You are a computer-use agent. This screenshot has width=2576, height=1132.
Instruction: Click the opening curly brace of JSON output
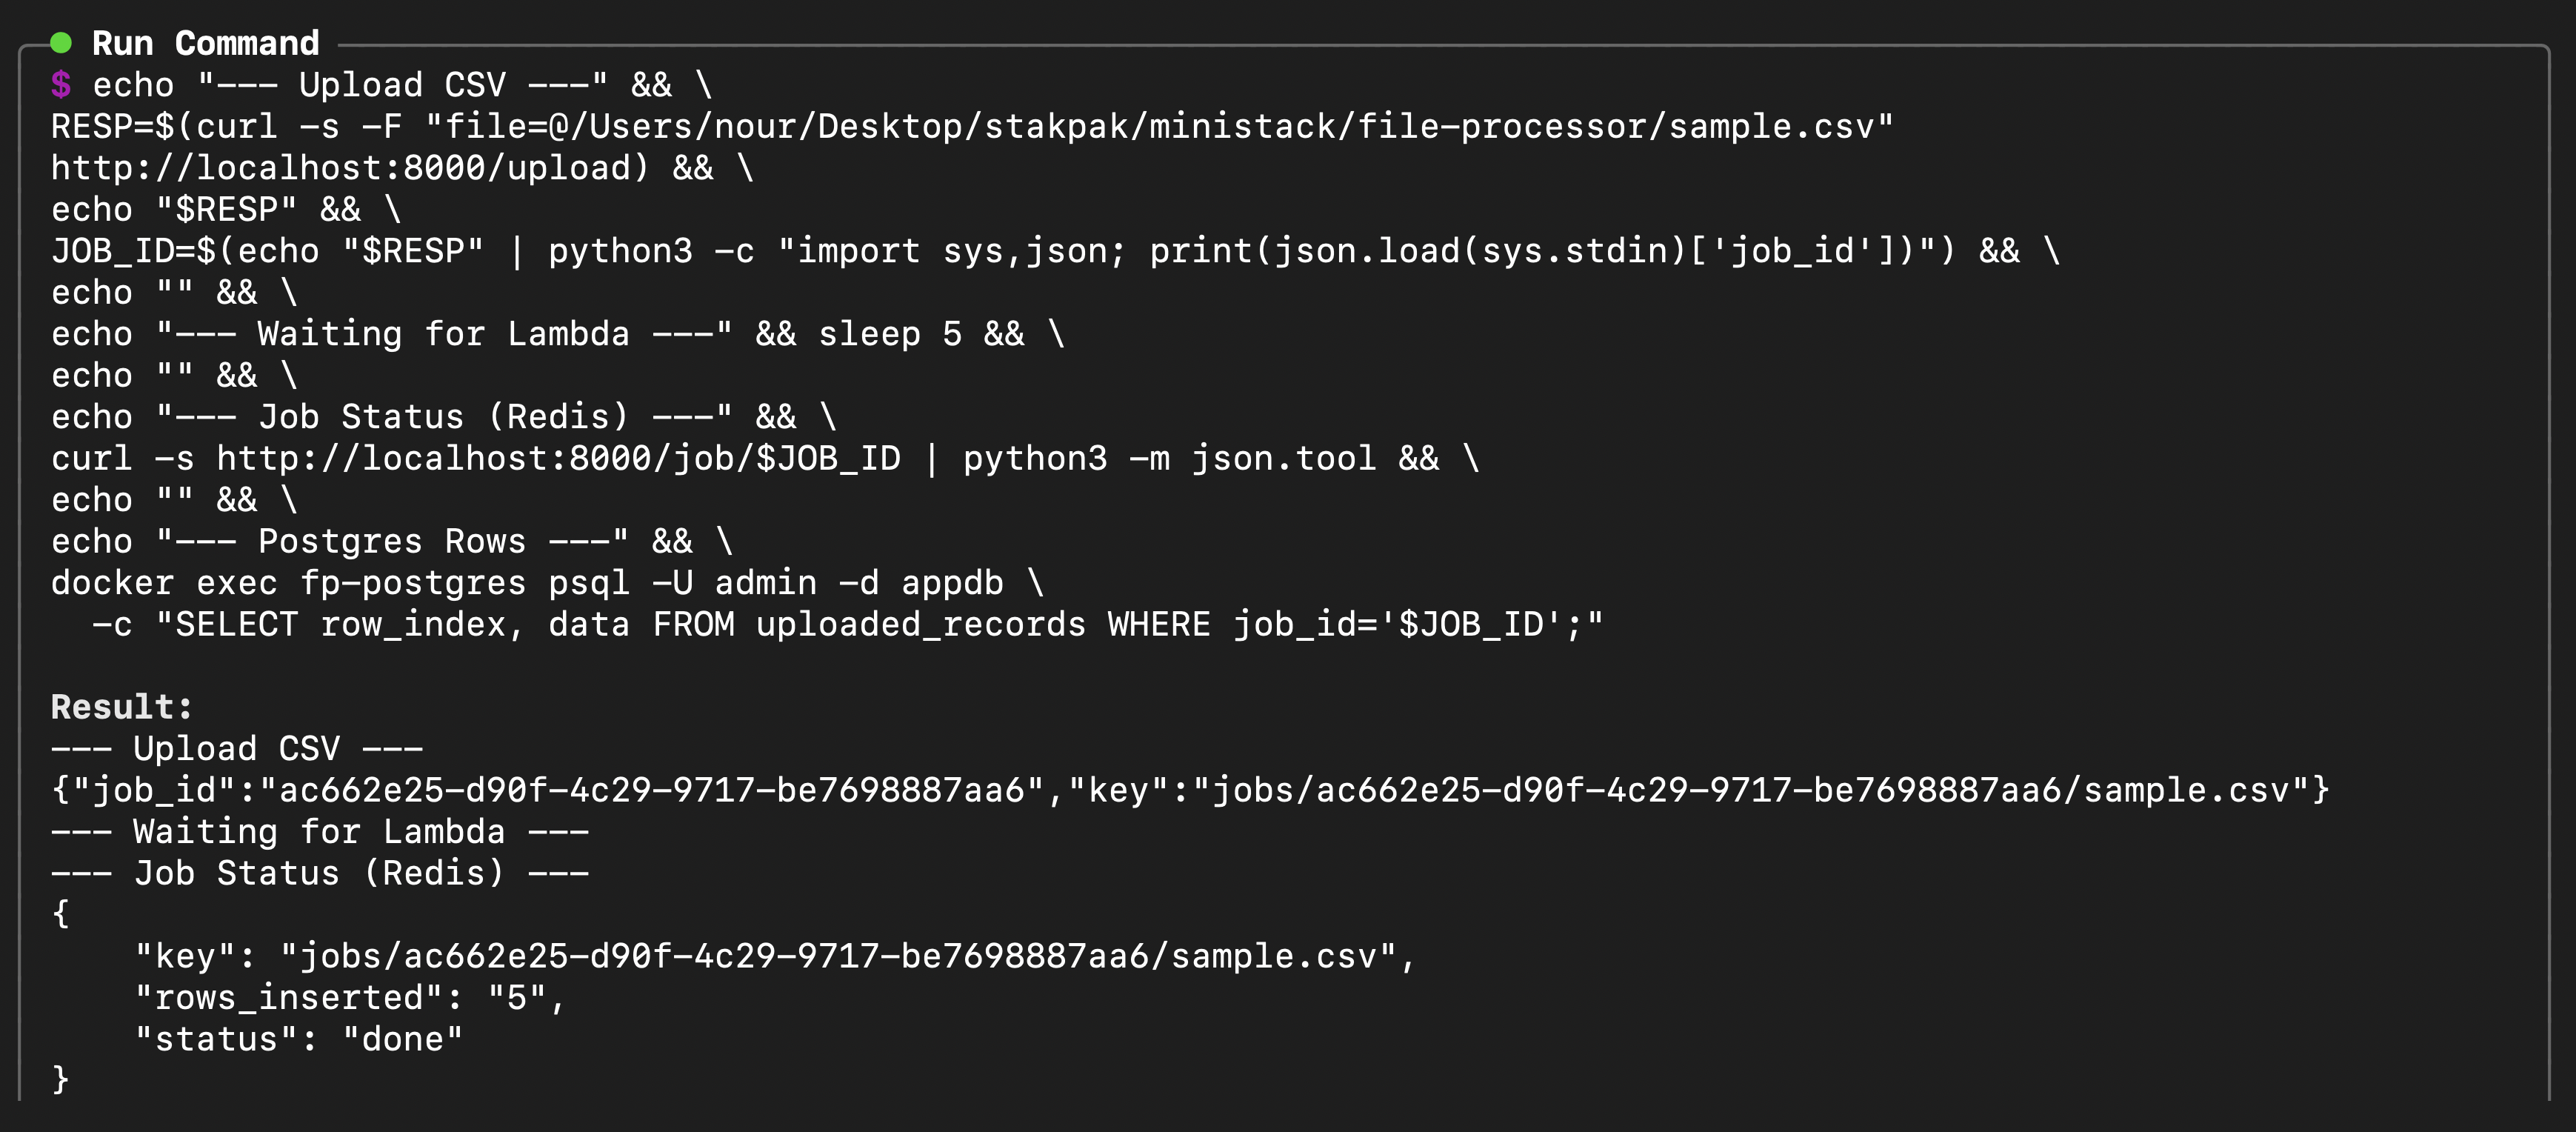coord(61,913)
